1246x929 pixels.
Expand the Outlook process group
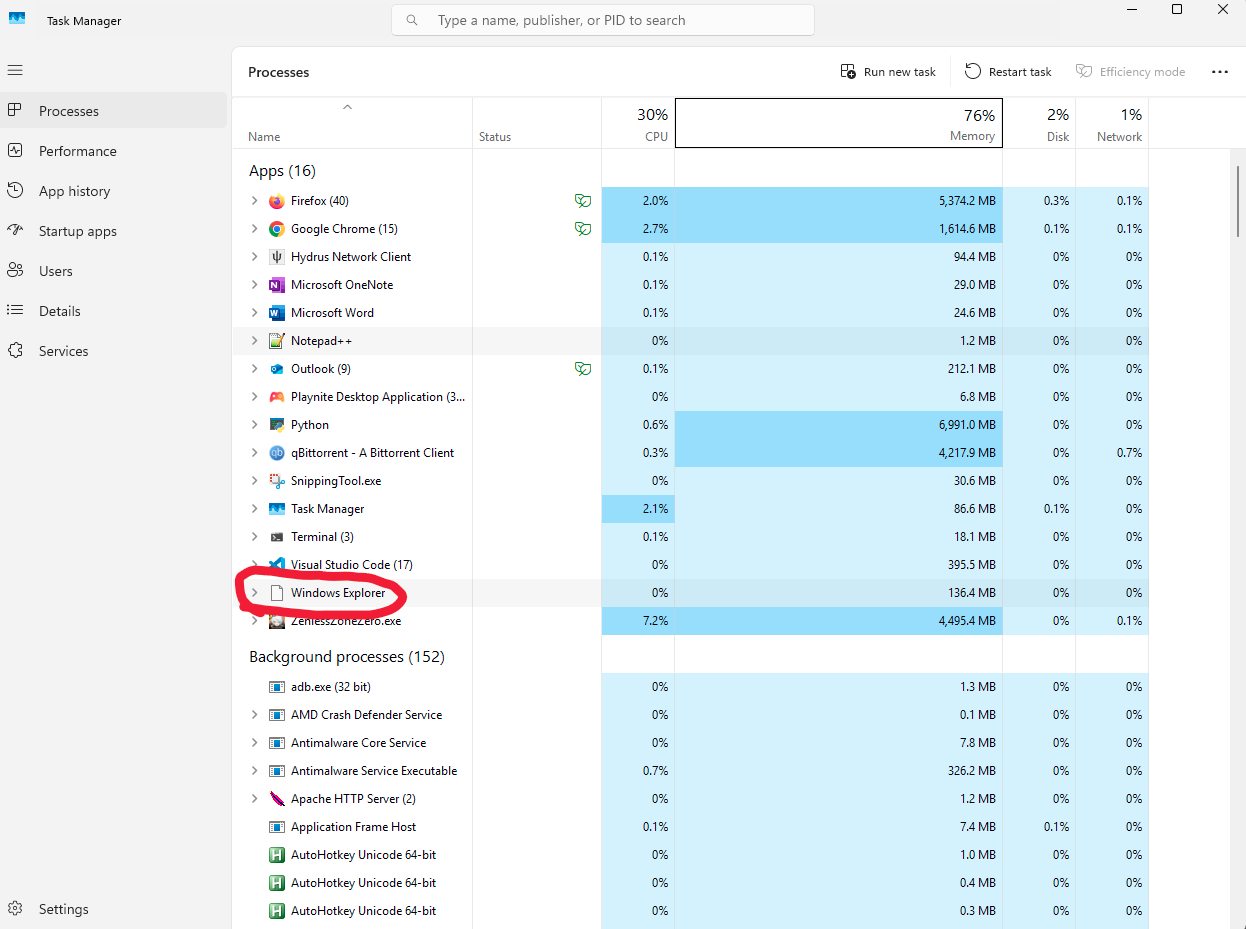254,369
